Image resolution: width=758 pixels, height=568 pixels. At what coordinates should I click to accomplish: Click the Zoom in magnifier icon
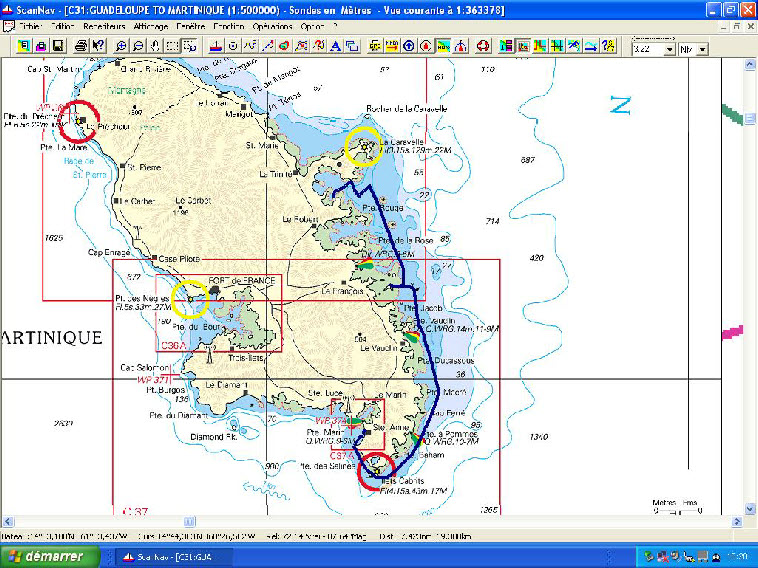point(121,46)
